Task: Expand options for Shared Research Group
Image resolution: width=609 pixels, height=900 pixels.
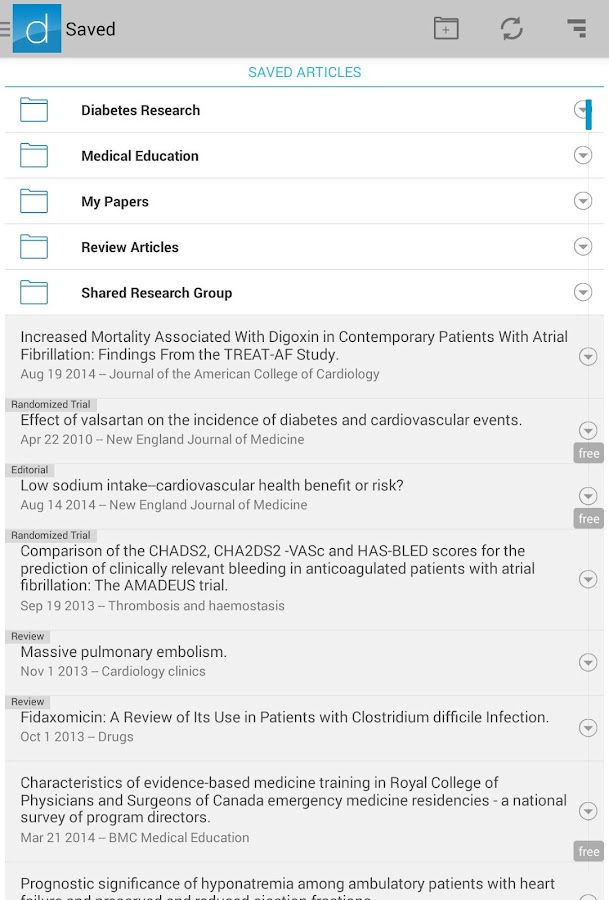Action: [x=583, y=292]
